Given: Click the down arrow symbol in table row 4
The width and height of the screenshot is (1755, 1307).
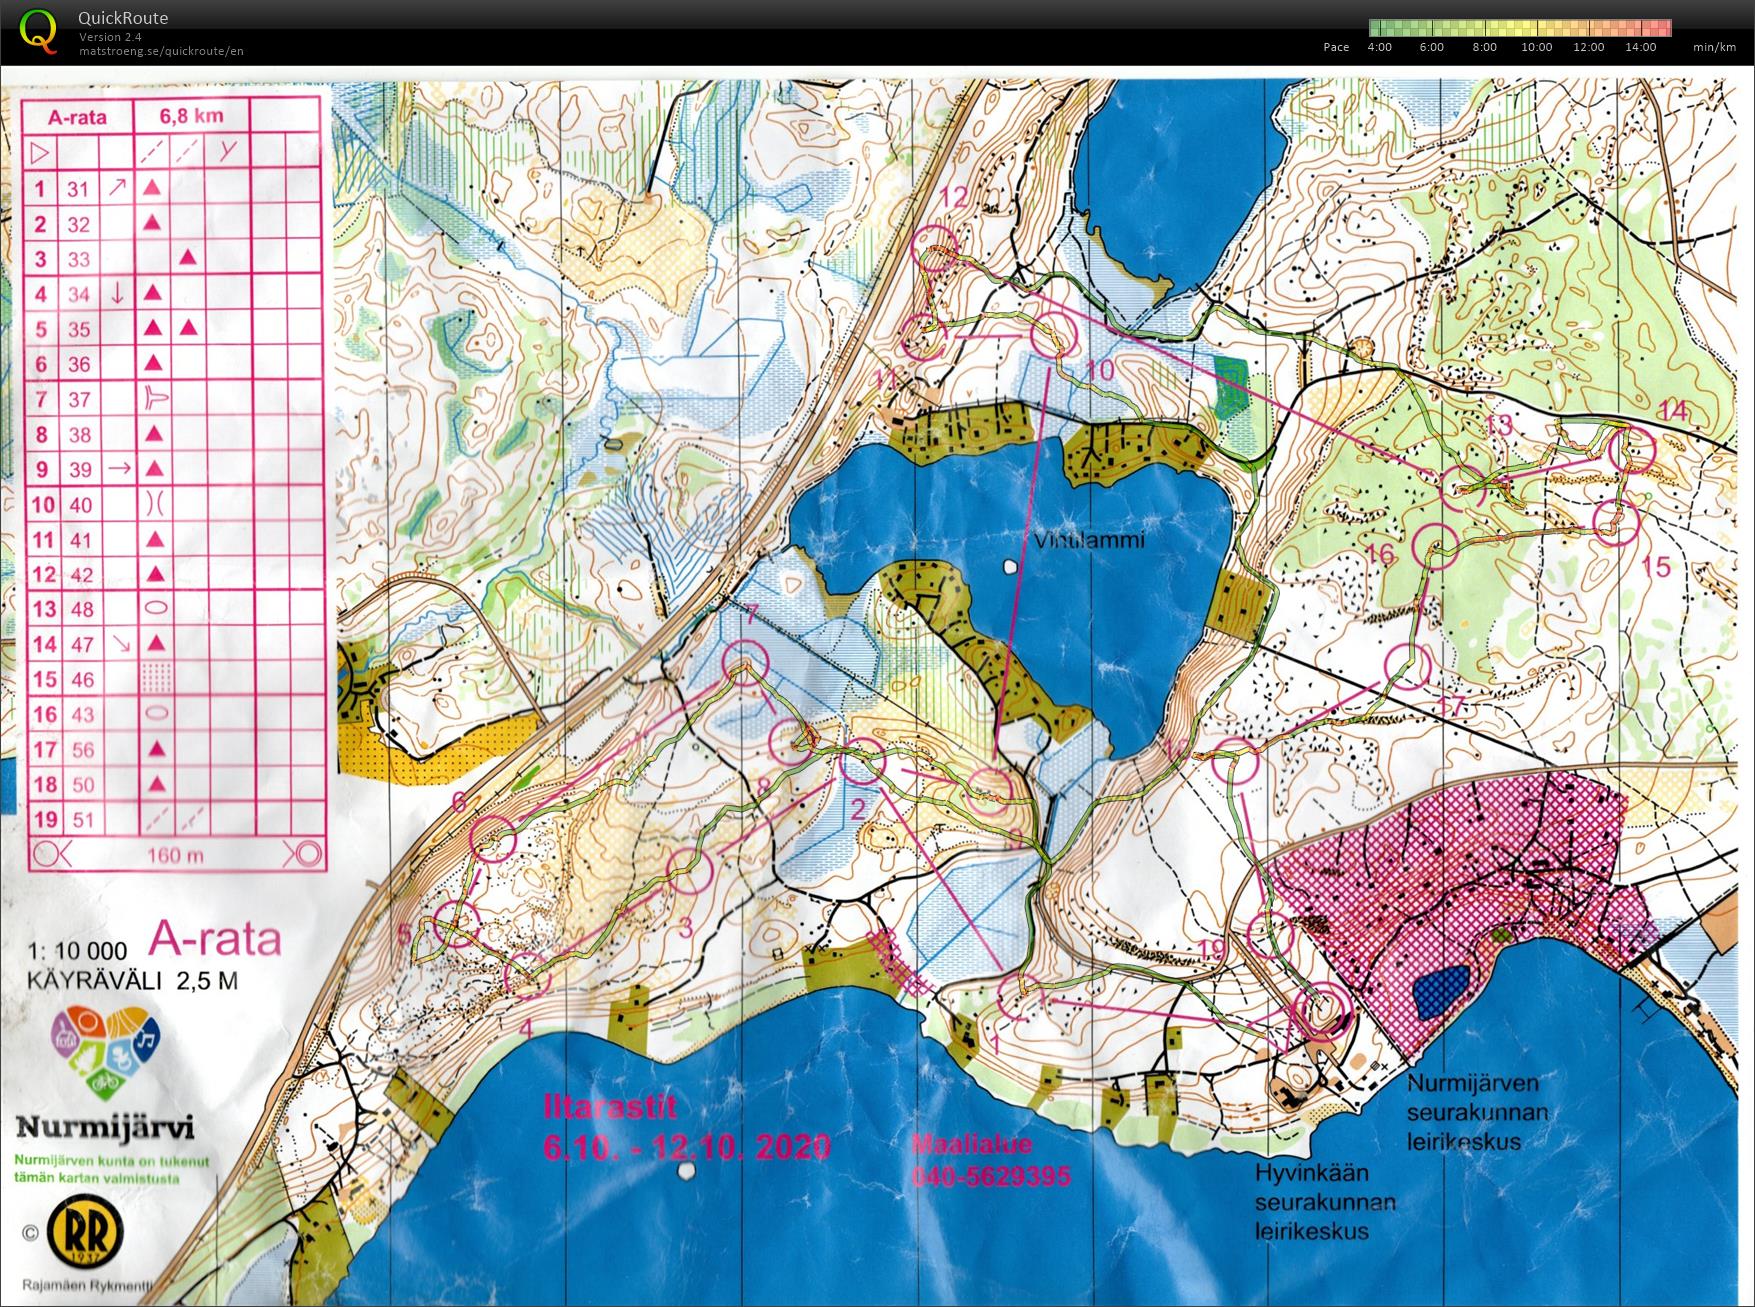Looking at the screenshot, I should point(118,293).
